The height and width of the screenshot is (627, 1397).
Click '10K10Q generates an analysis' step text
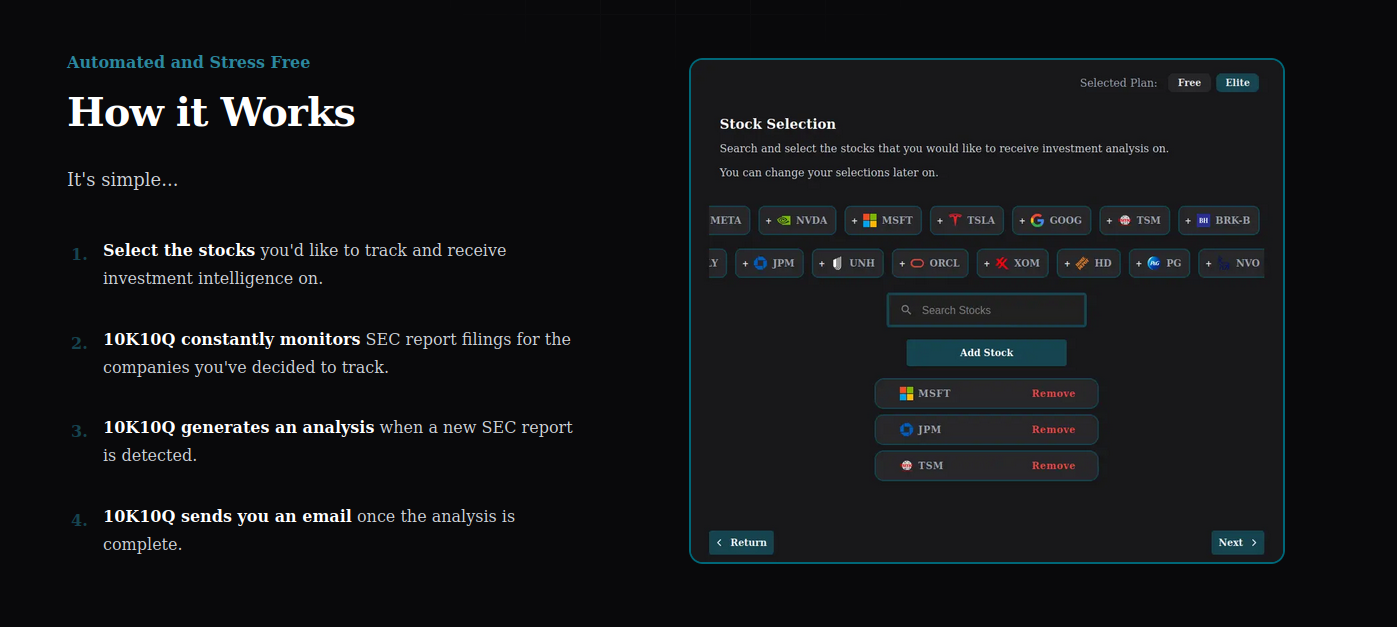239,427
